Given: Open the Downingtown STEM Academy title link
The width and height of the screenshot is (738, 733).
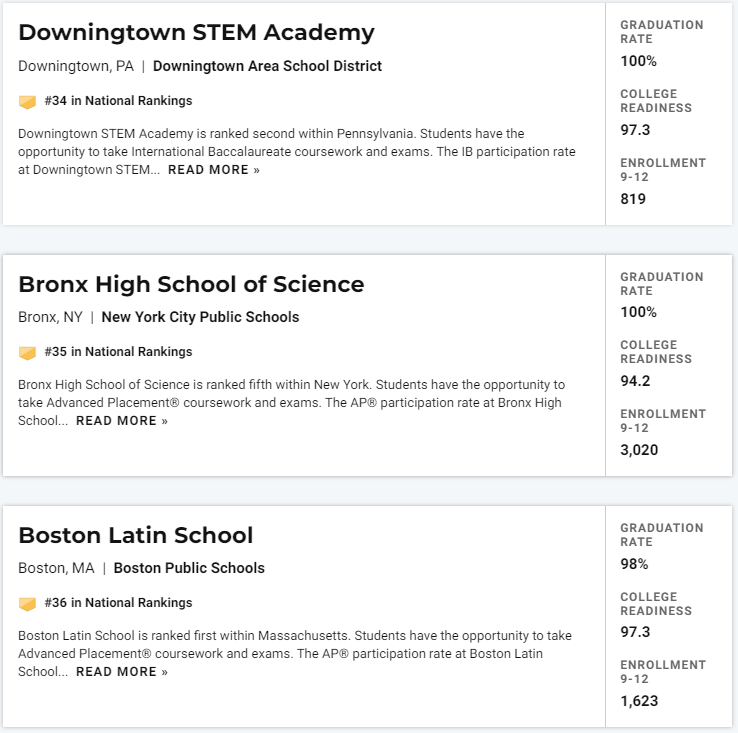Looking at the screenshot, I should point(196,33).
